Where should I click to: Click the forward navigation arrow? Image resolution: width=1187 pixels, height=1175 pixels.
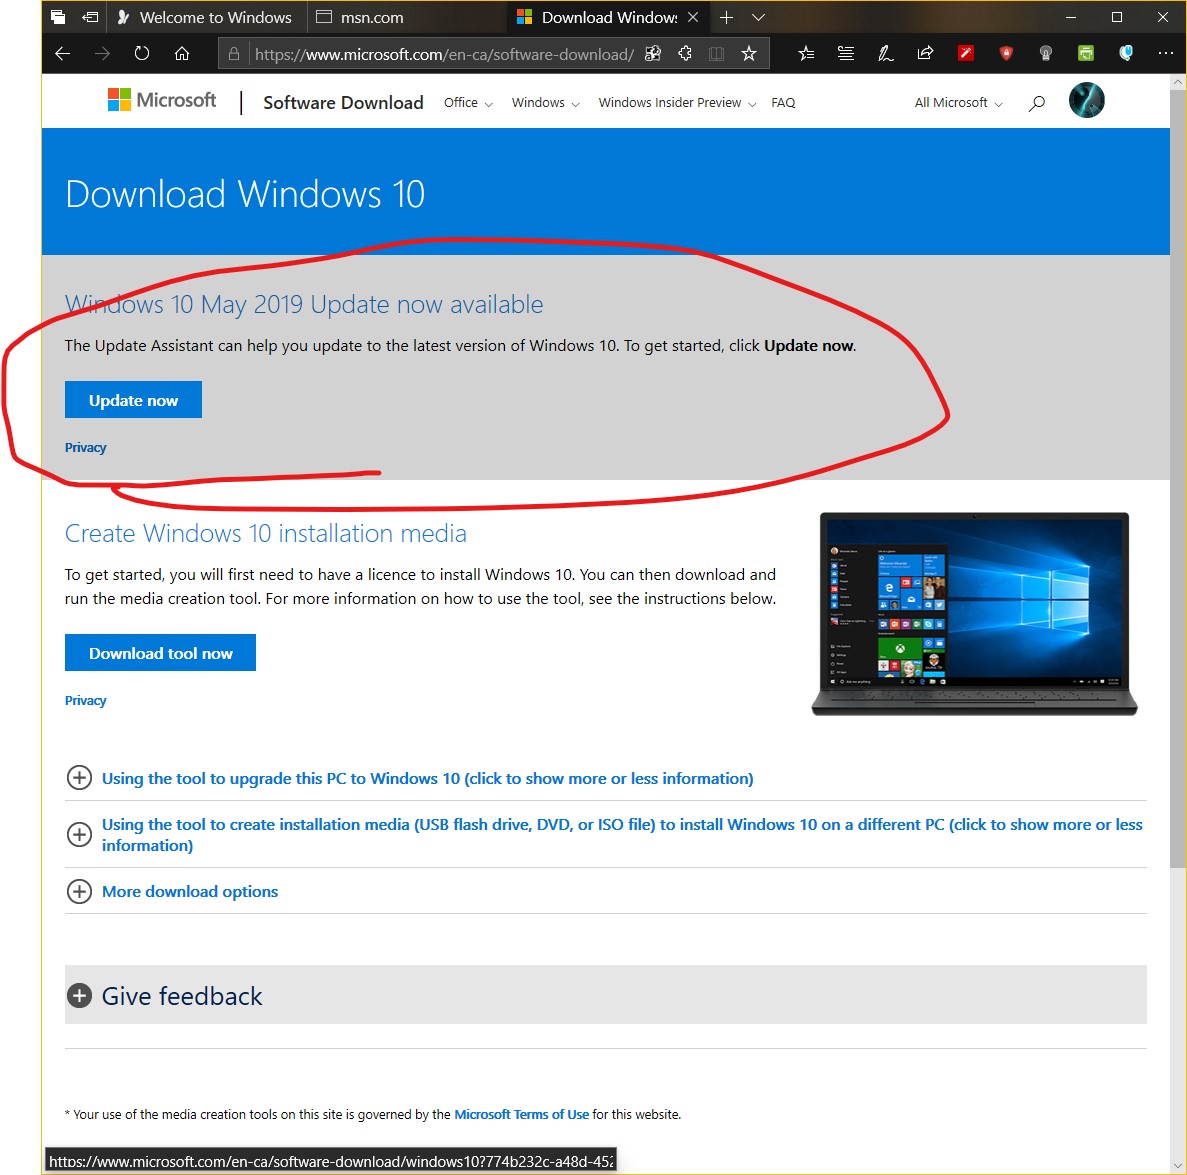point(102,54)
